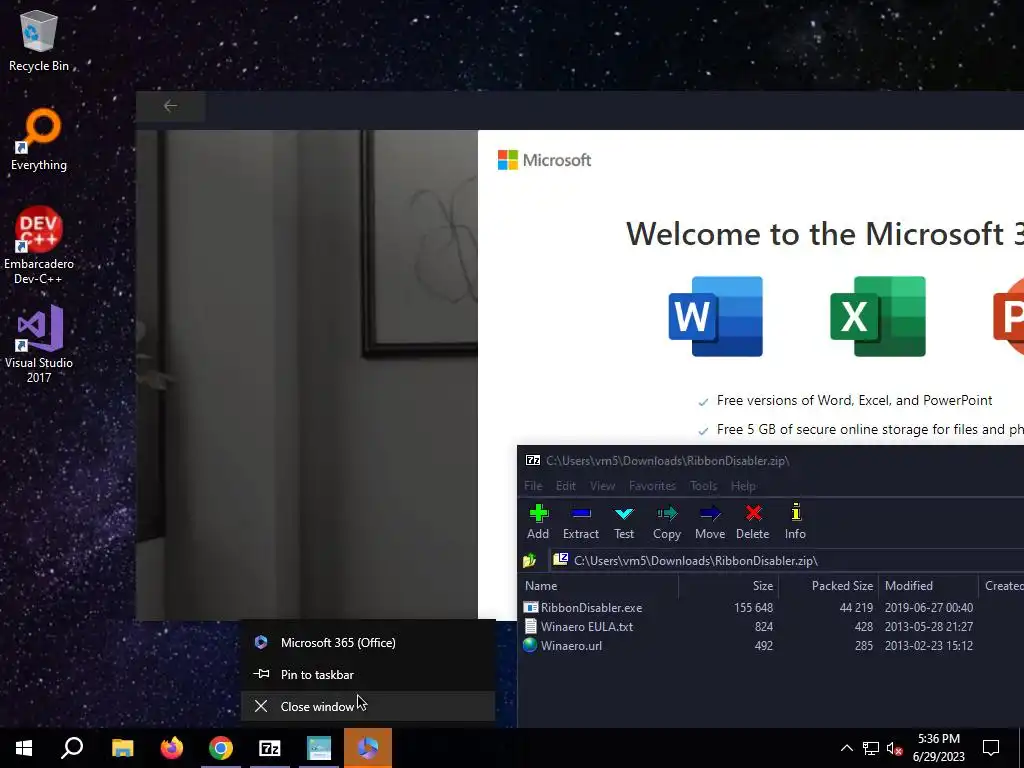Click the Copy icon in 7-Zip

coord(667,513)
